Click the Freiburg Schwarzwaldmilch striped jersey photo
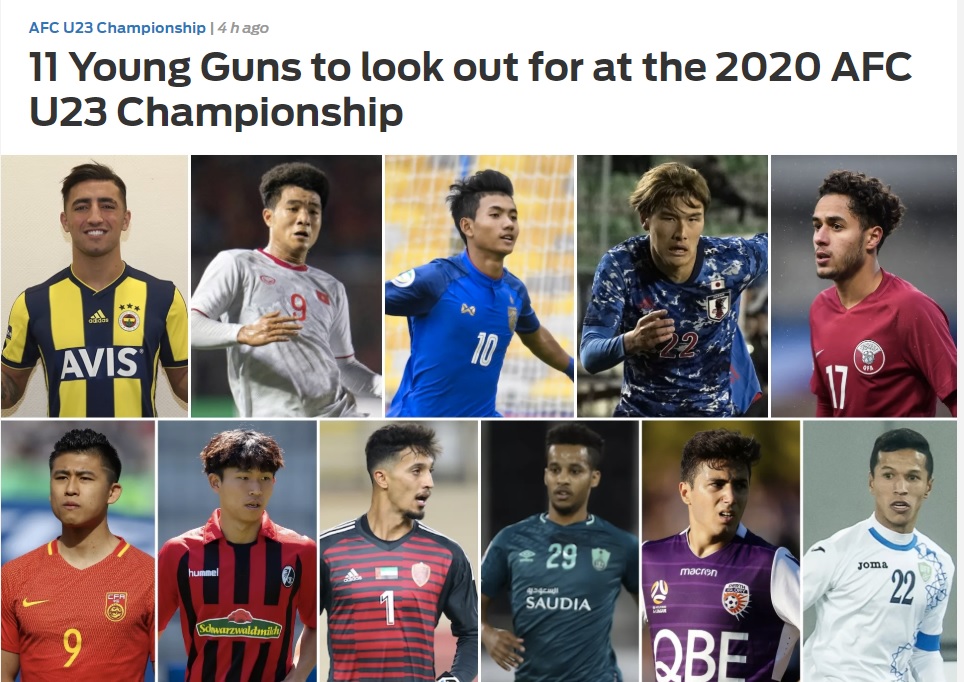This screenshot has height=682, width=964. click(x=237, y=551)
